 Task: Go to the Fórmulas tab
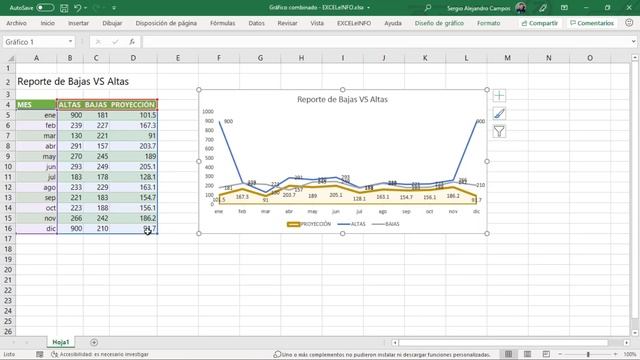pyautogui.click(x=222, y=23)
